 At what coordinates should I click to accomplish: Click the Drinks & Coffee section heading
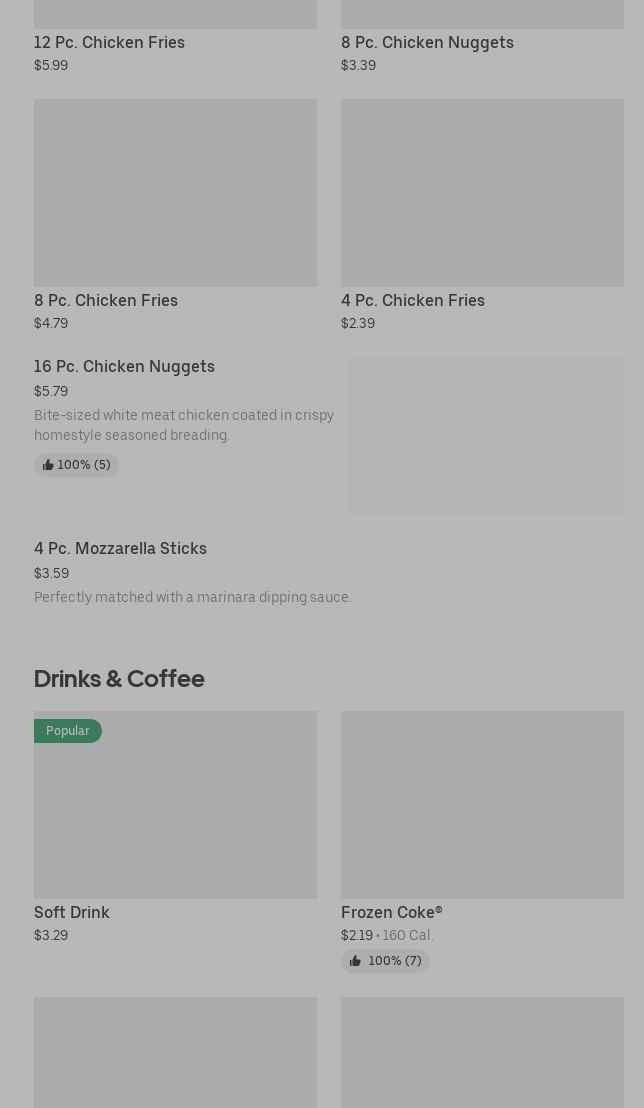click(x=119, y=679)
